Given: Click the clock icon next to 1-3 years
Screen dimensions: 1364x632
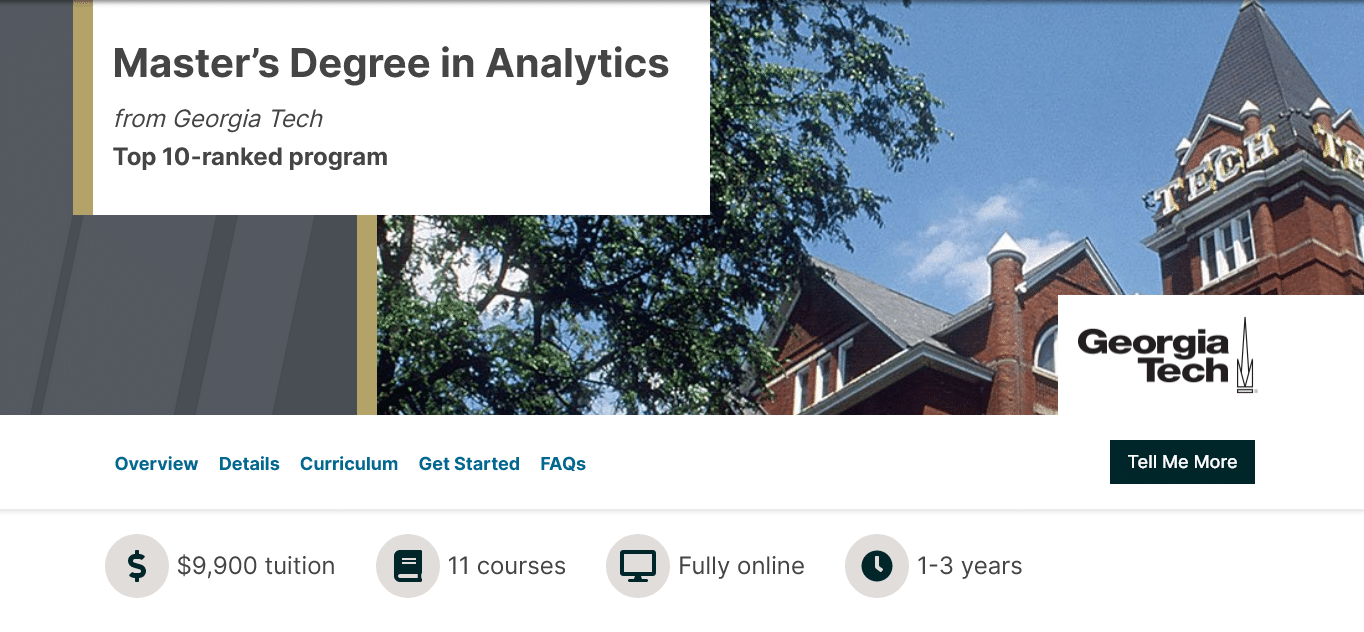Looking at the screenshot, I should (875, 565).
